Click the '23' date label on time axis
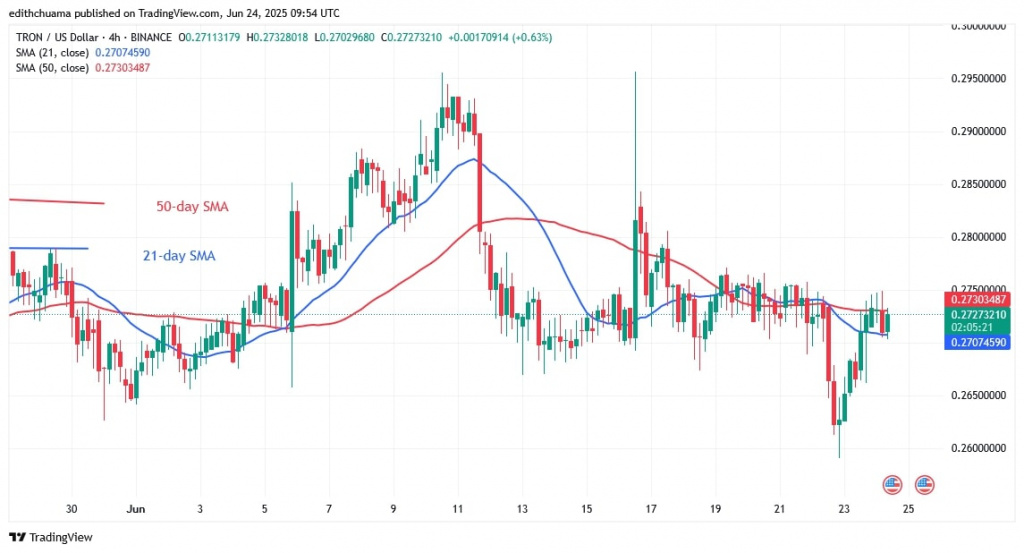 (x=843, y=508)
